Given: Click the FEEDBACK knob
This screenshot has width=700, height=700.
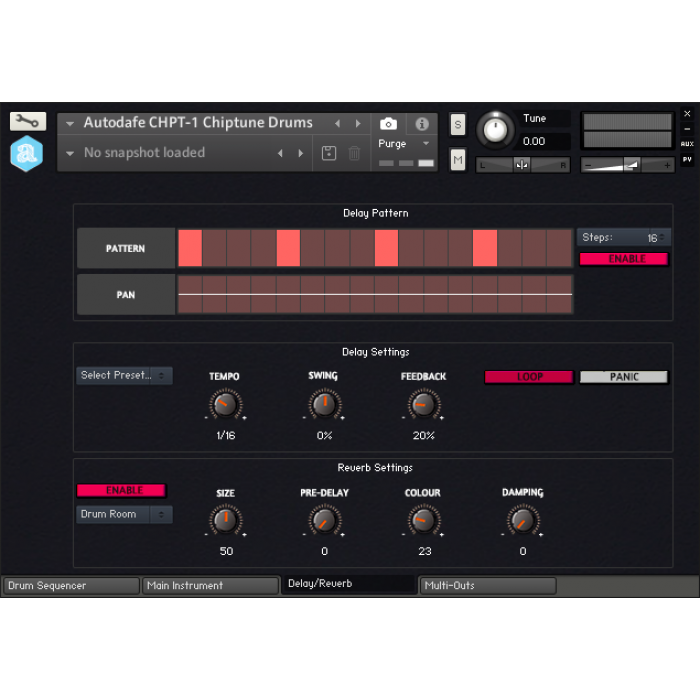Looking at the screenshot, I should point(424,405).
